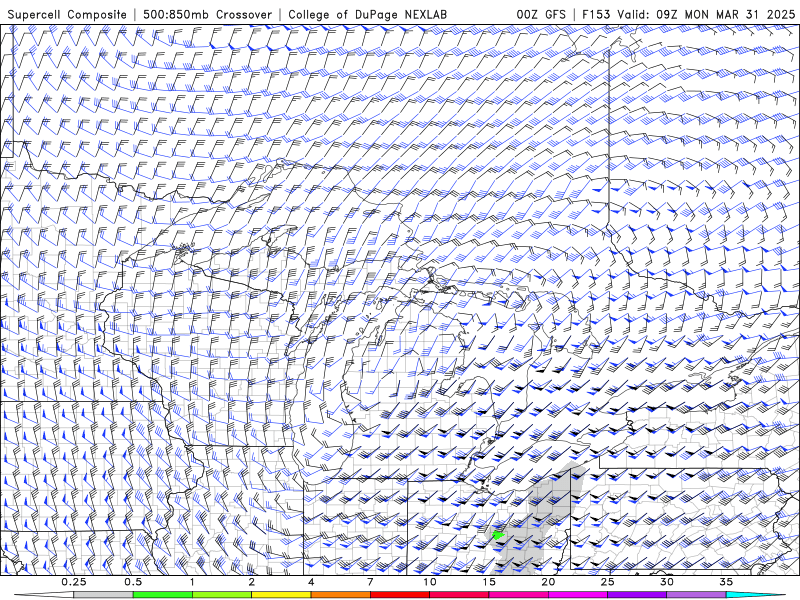Click the '00Z GFS' model run label
The height and width of the screenshot is (600, 800).
coord(541,14)
